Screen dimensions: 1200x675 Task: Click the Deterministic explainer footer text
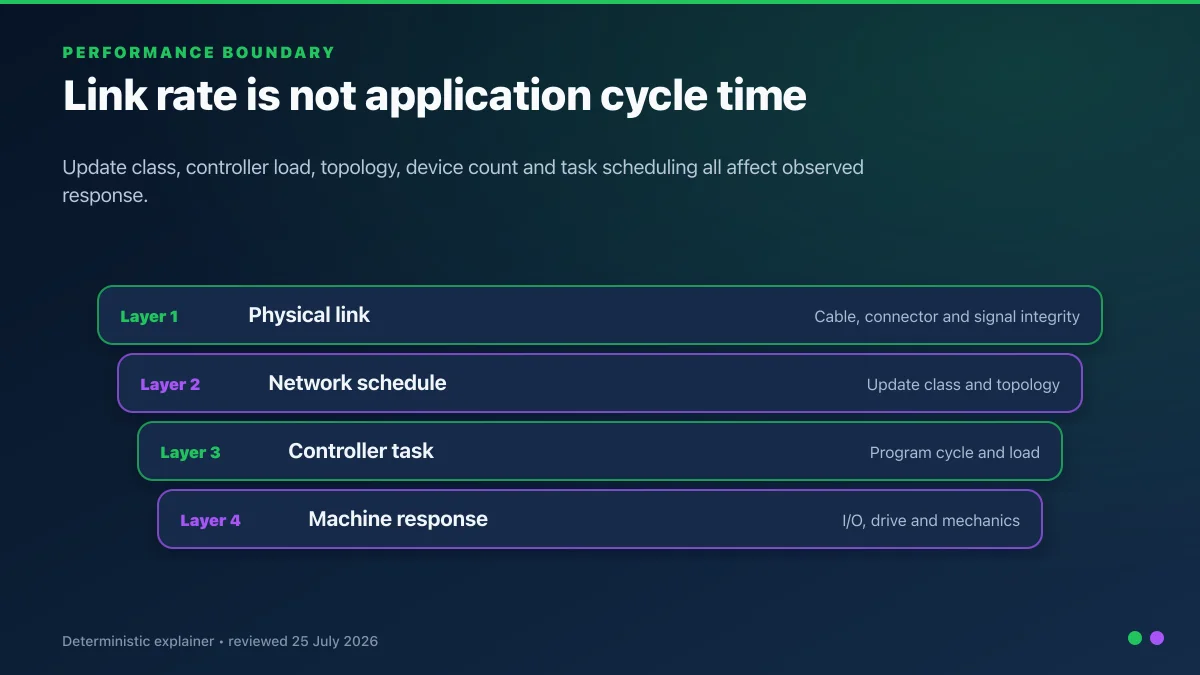coord(138,641)
